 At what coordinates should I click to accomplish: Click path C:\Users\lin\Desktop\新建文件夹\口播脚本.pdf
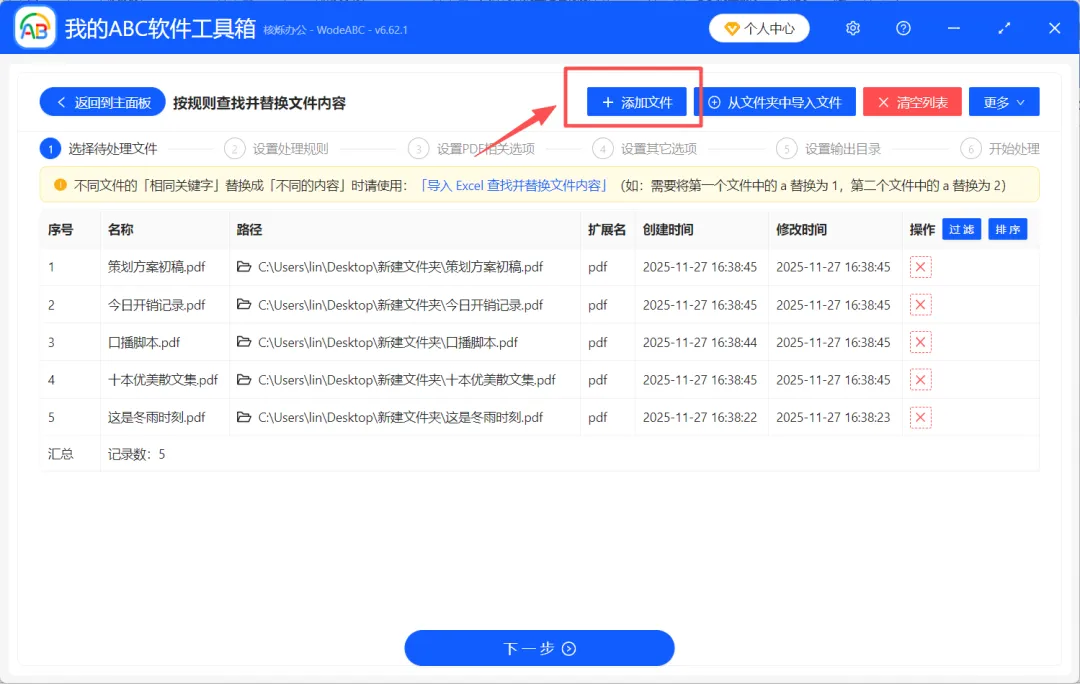[x=388, y=342]
